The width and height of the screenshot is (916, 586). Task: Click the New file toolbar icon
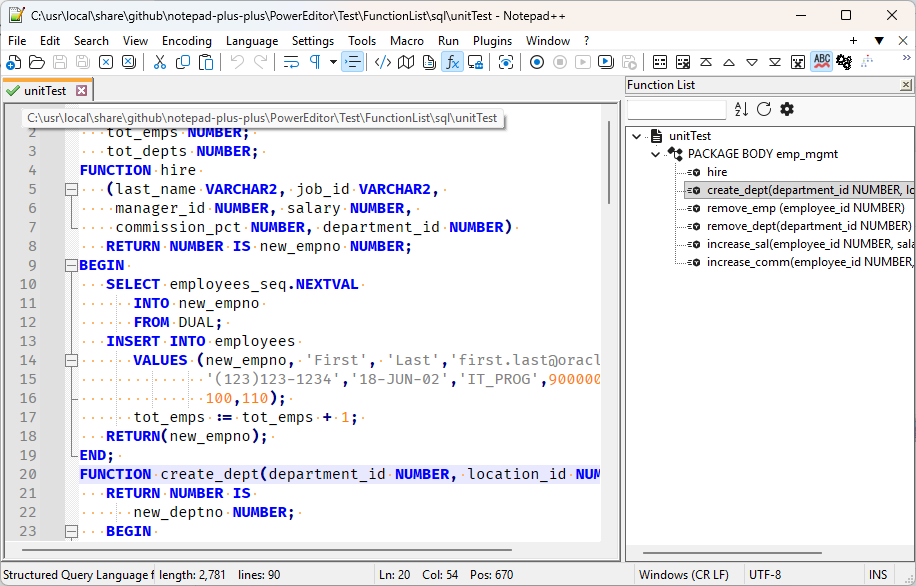[12, 62]
